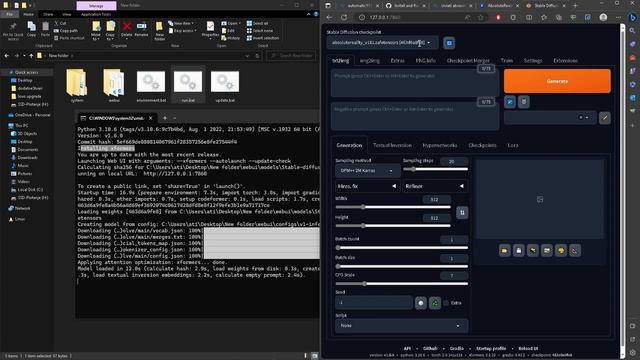Select update.bat file in Explorer
The width and height of the screenshot is (640, 360).
click(225, 86)
